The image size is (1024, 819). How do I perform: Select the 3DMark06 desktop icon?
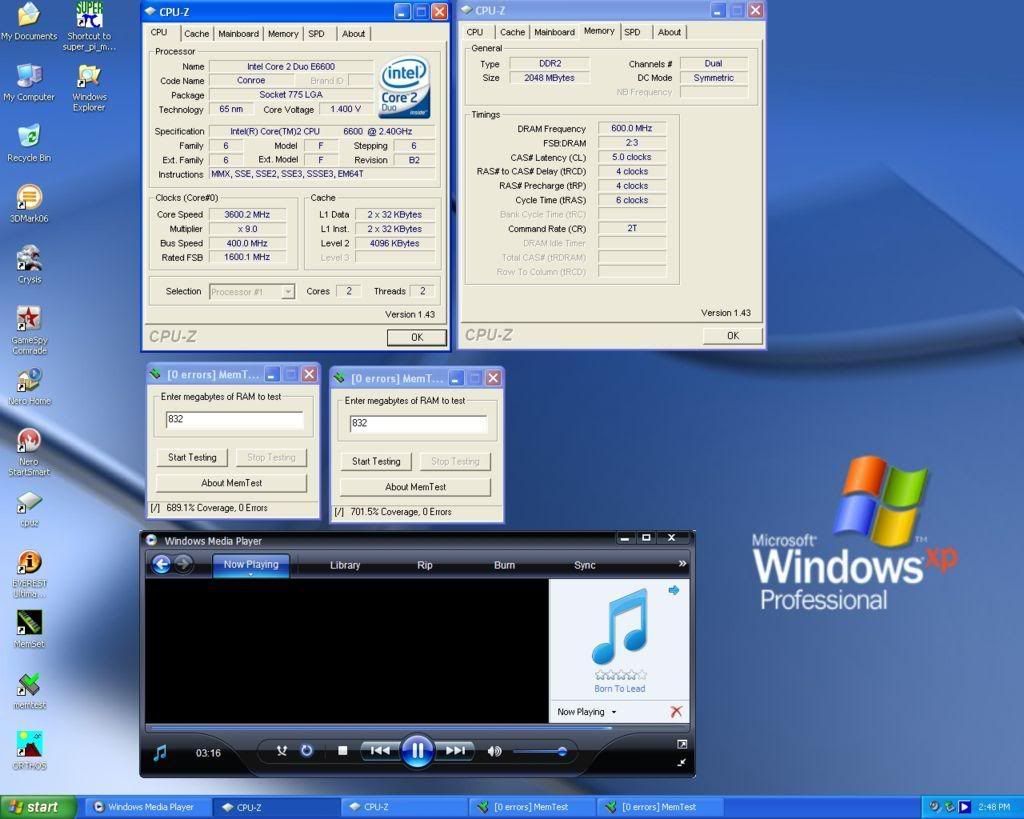tap(29, 204)
